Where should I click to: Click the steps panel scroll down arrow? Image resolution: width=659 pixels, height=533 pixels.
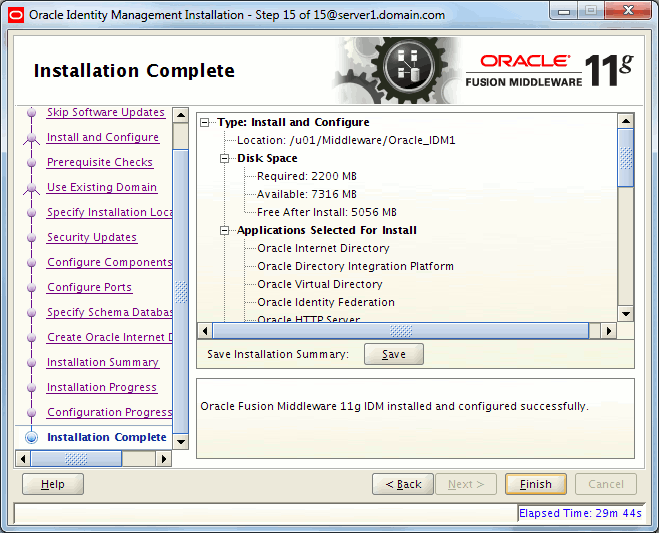181,442
